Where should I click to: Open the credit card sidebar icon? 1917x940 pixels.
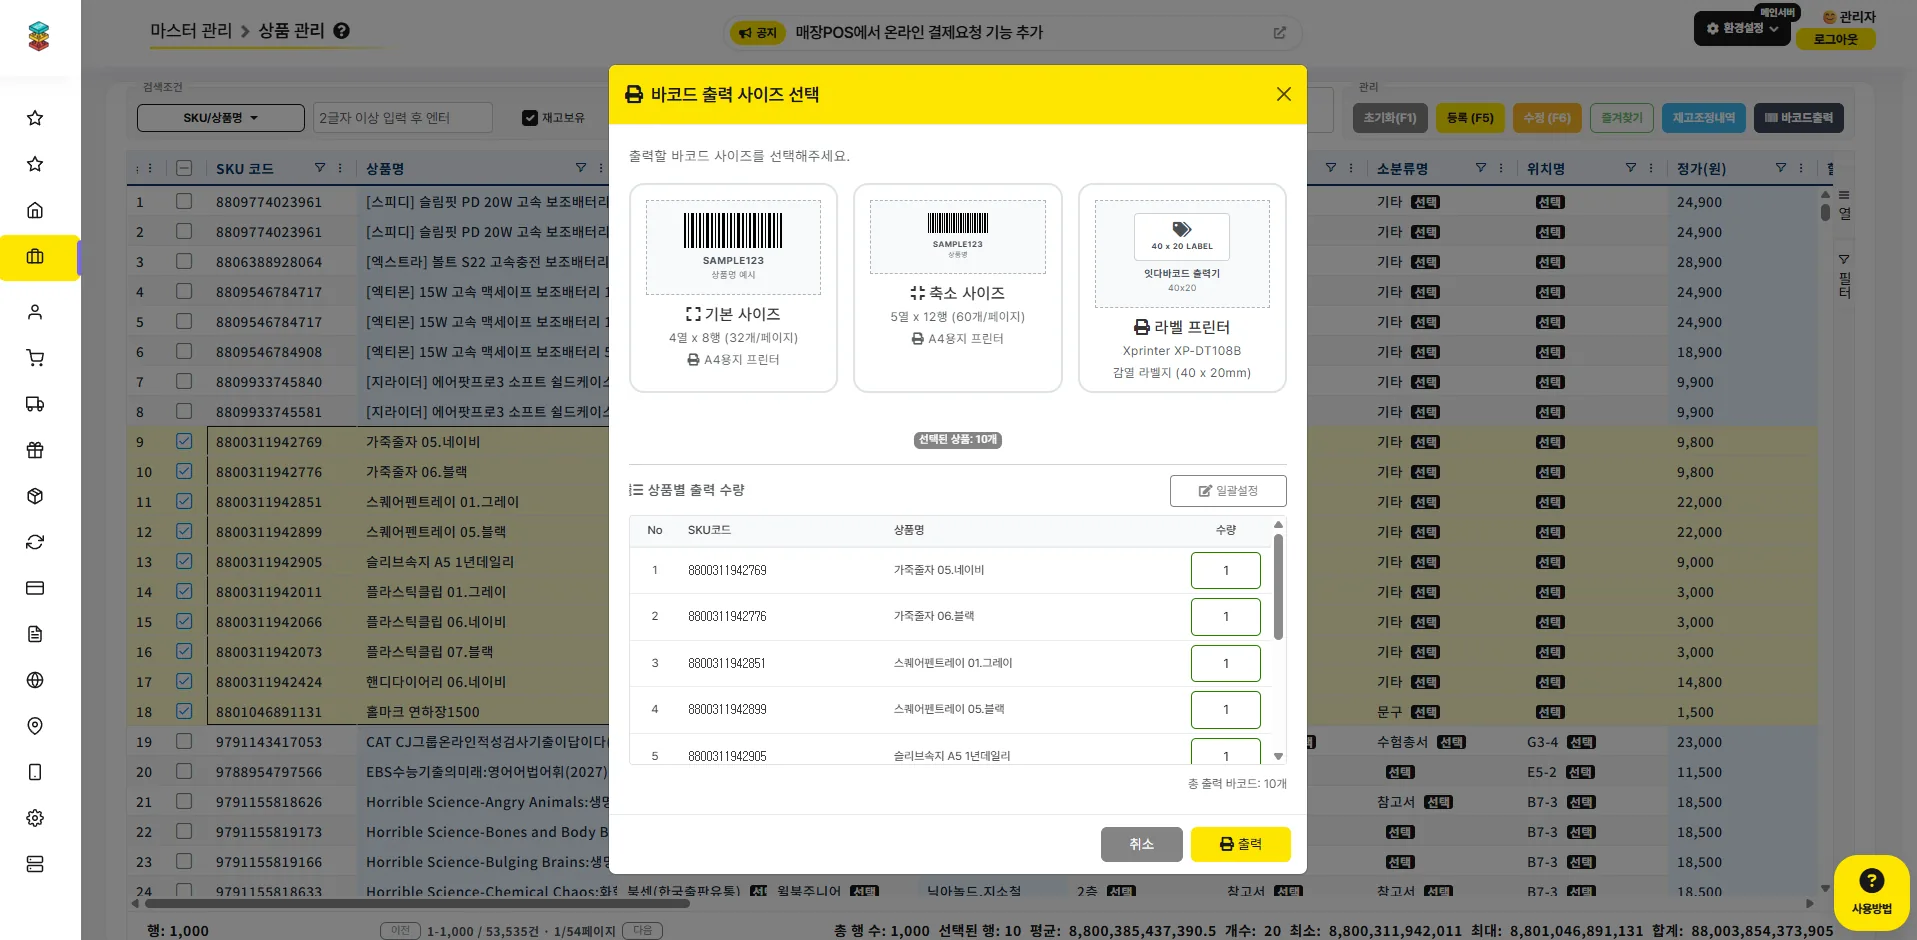coord(35,588)
